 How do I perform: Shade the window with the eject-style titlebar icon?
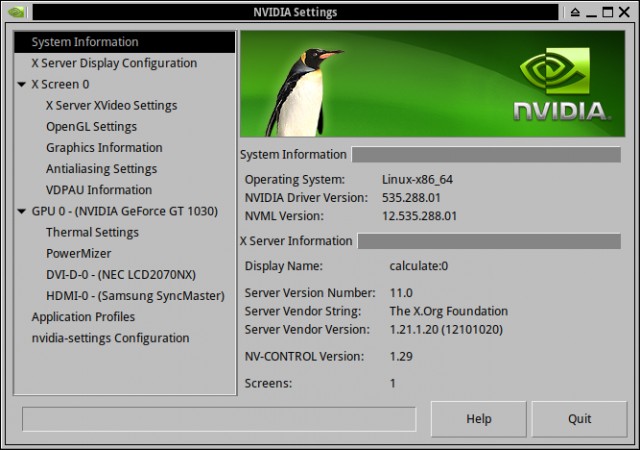pyautogui.click(x=575, y=12)
